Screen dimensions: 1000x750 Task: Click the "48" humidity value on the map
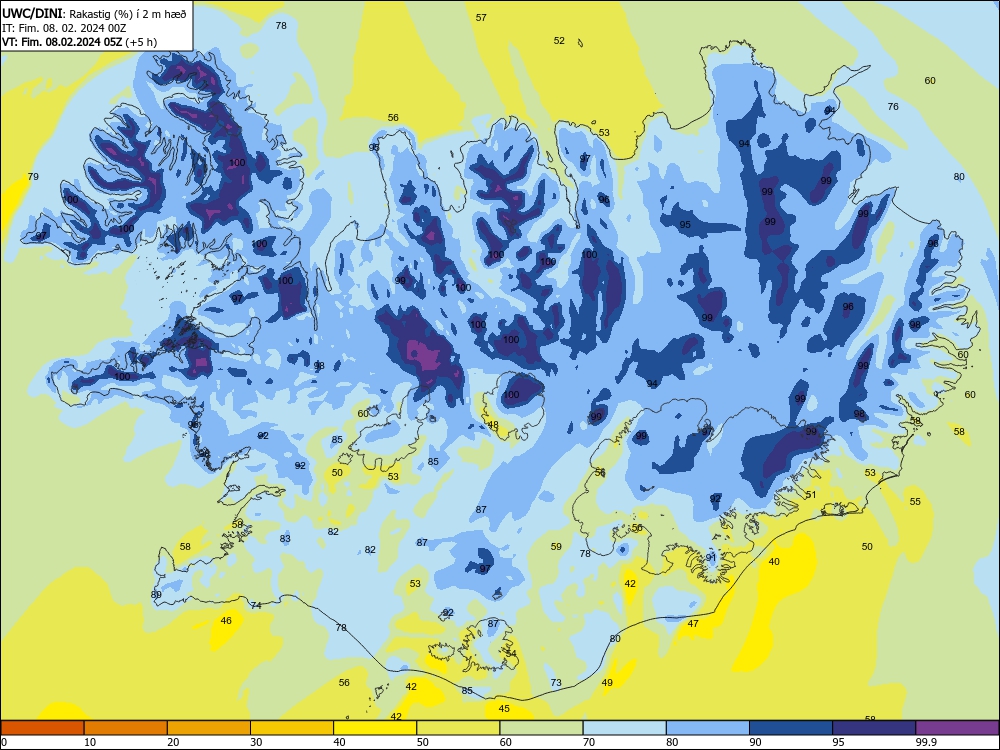coord(493,425)
